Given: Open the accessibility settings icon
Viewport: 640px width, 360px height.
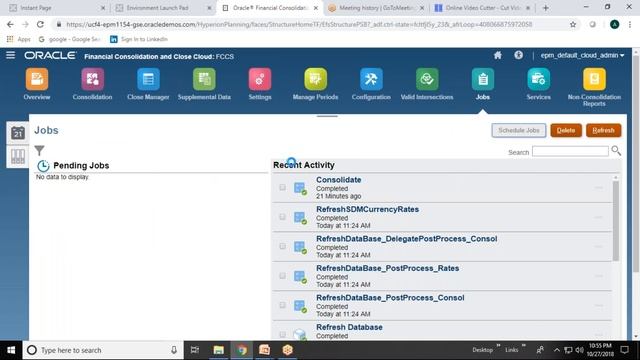Looking at the screenshot, I should pos(518,55).
